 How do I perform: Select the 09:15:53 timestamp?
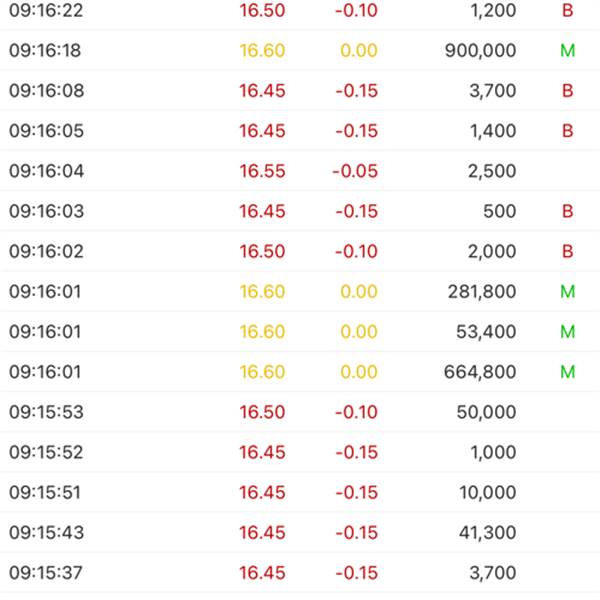46,412
